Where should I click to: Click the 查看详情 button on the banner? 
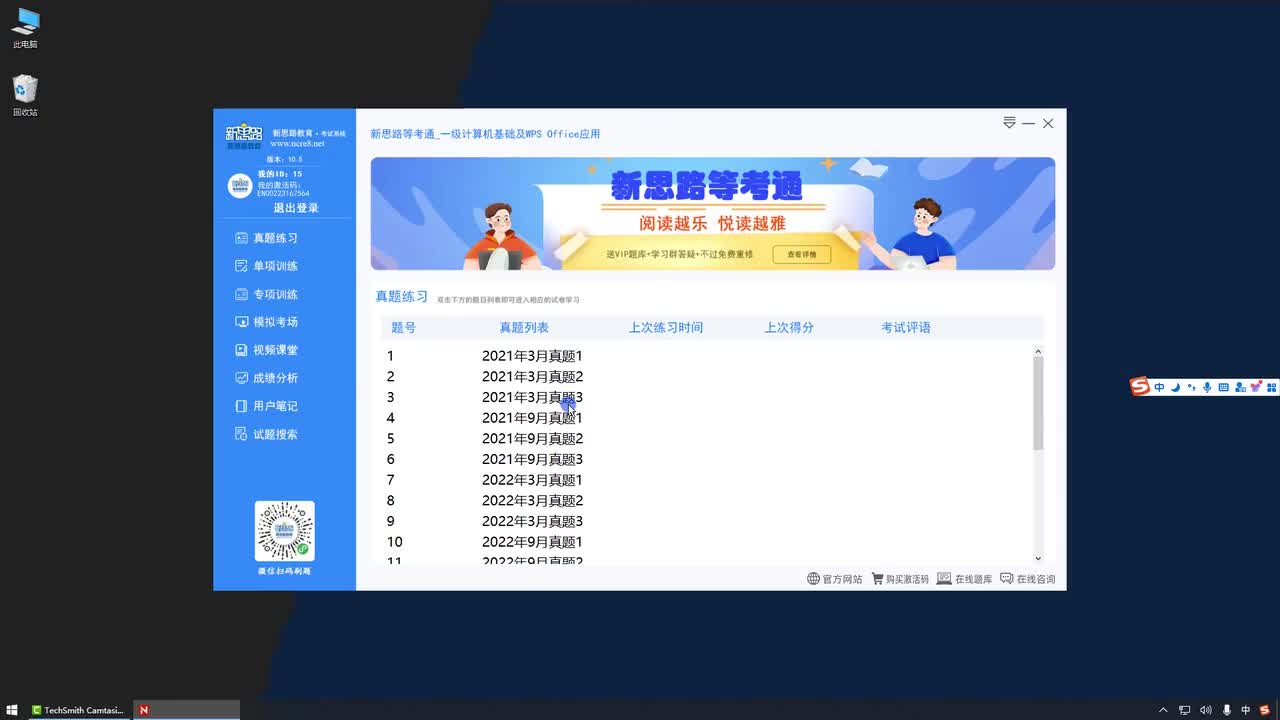tap(801, 254)
